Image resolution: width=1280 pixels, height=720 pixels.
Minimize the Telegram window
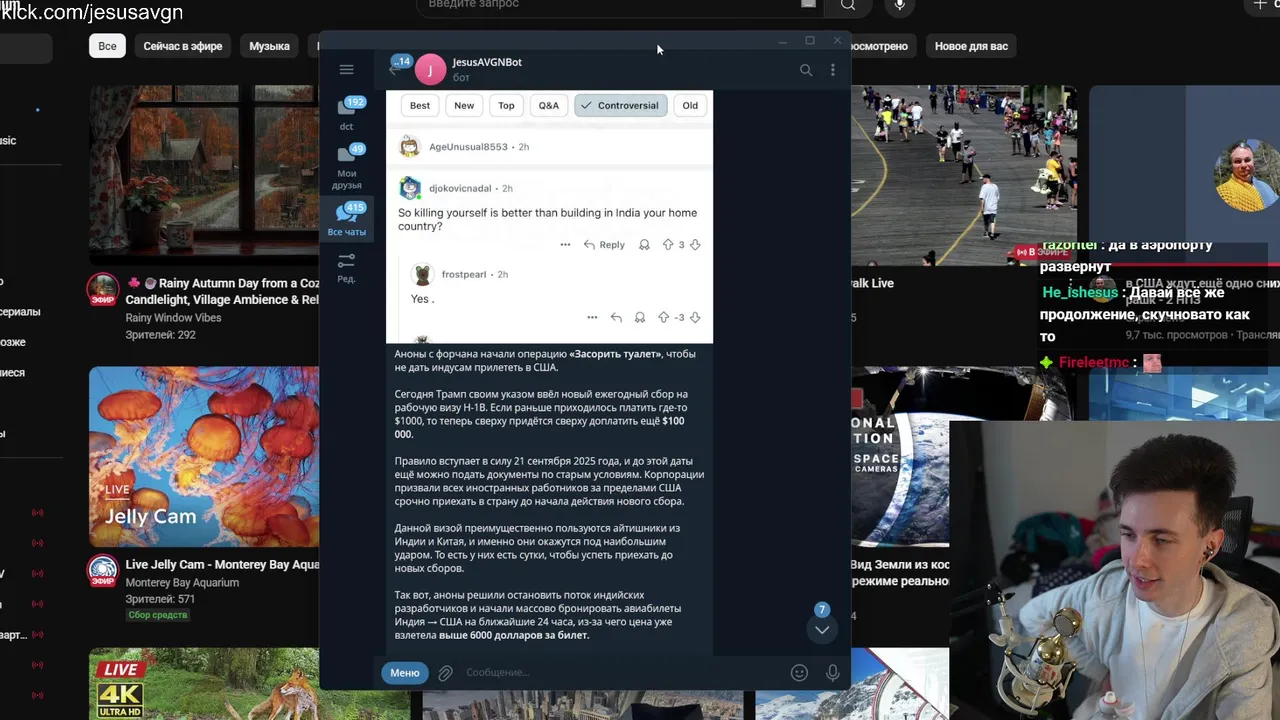point(782,41)
